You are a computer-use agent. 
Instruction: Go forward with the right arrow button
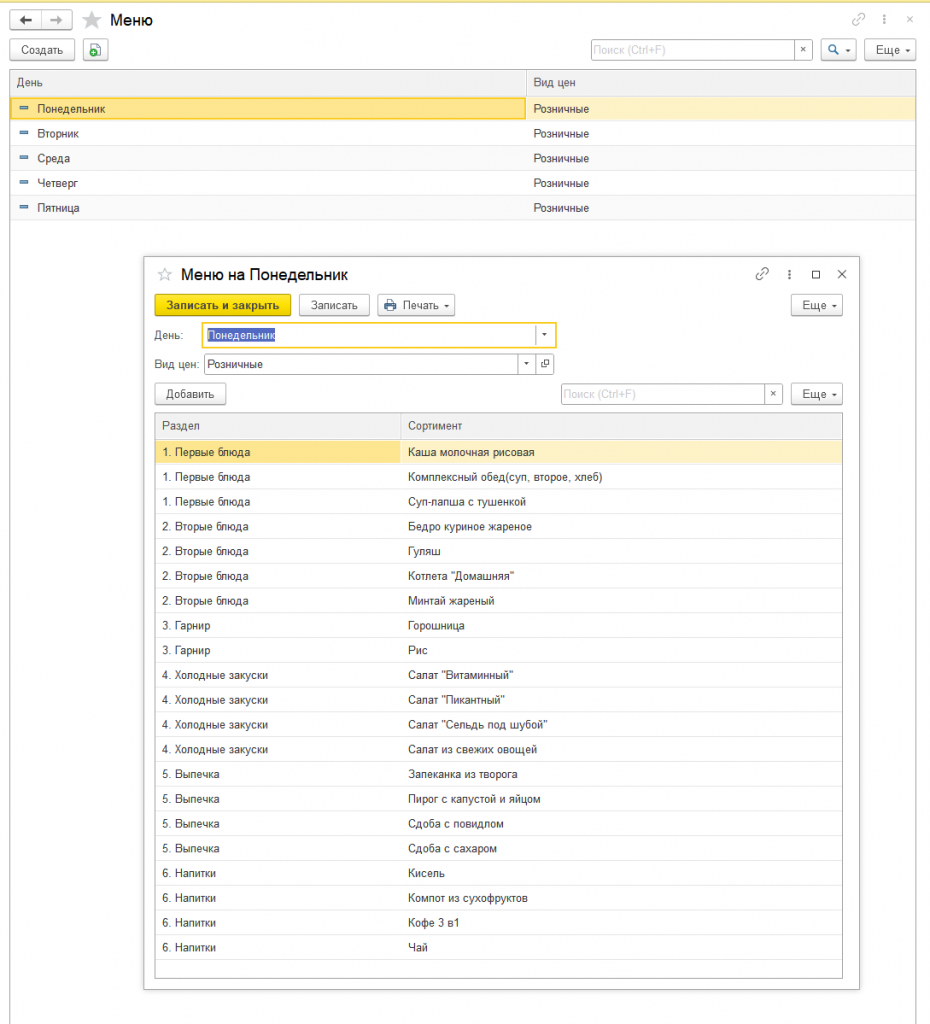point(57,20)
